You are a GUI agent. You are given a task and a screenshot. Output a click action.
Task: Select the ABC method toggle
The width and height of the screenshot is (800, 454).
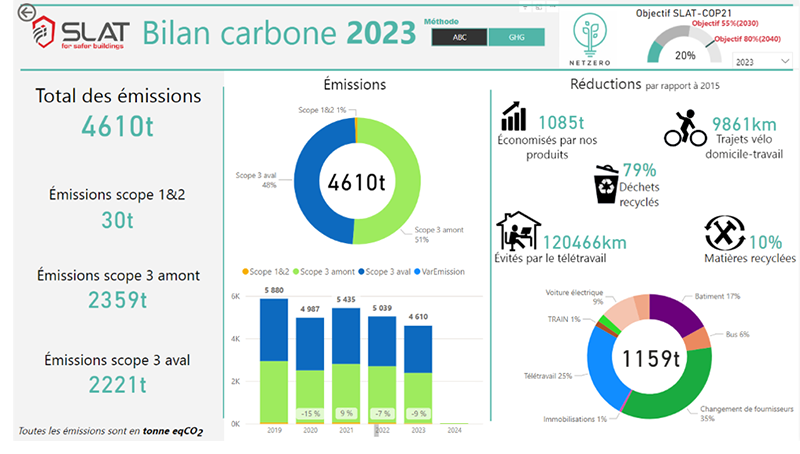tap(459, 37)
